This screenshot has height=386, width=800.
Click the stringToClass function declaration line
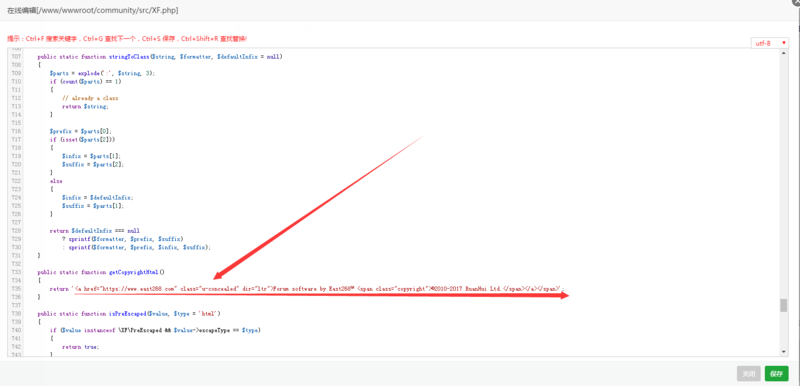point(160,57)
